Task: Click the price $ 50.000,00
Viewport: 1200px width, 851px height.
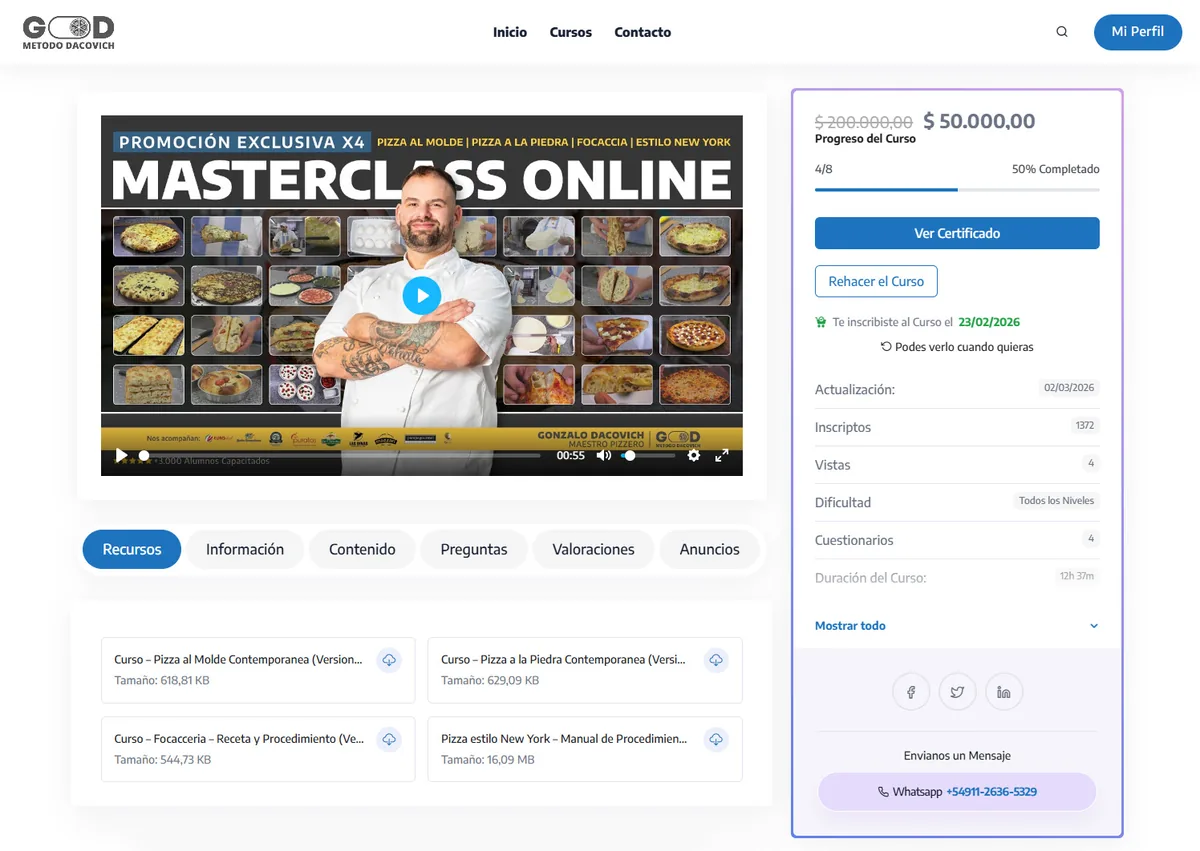Action: click(979, 121)
